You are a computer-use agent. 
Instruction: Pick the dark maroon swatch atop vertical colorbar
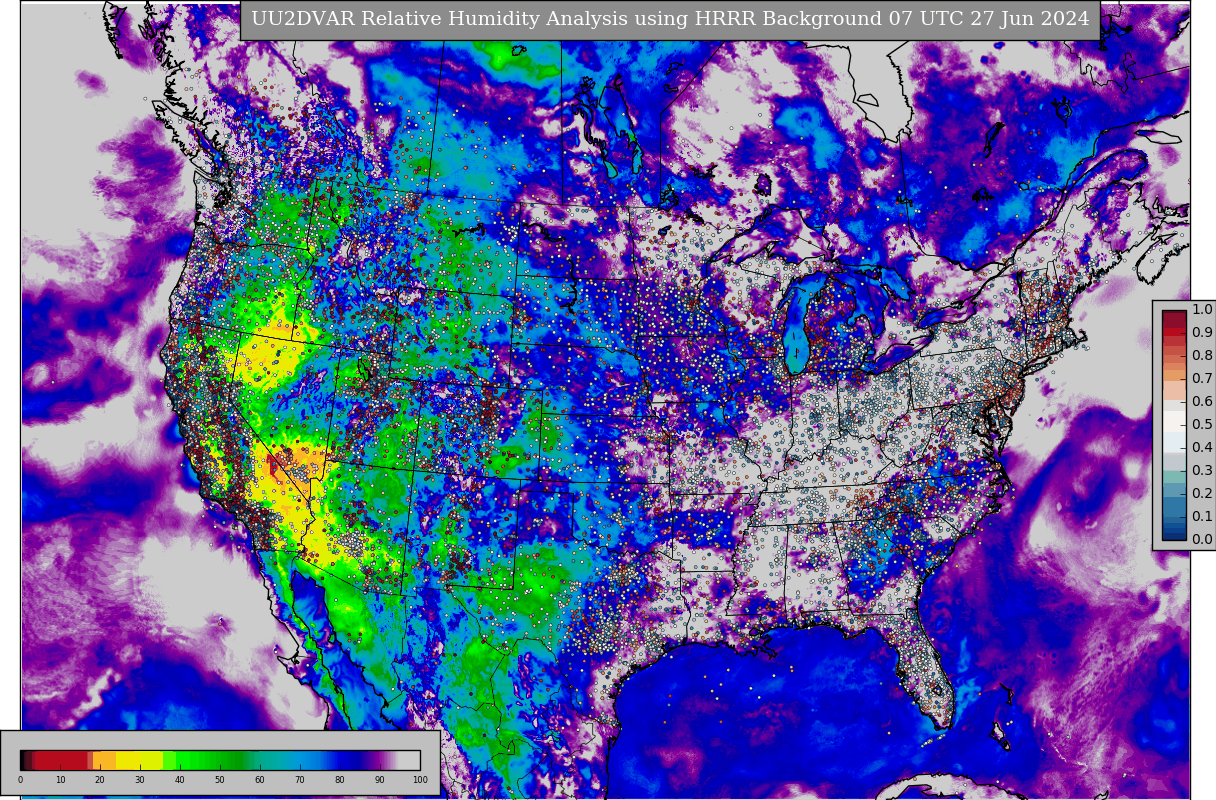coord(1174,319)
